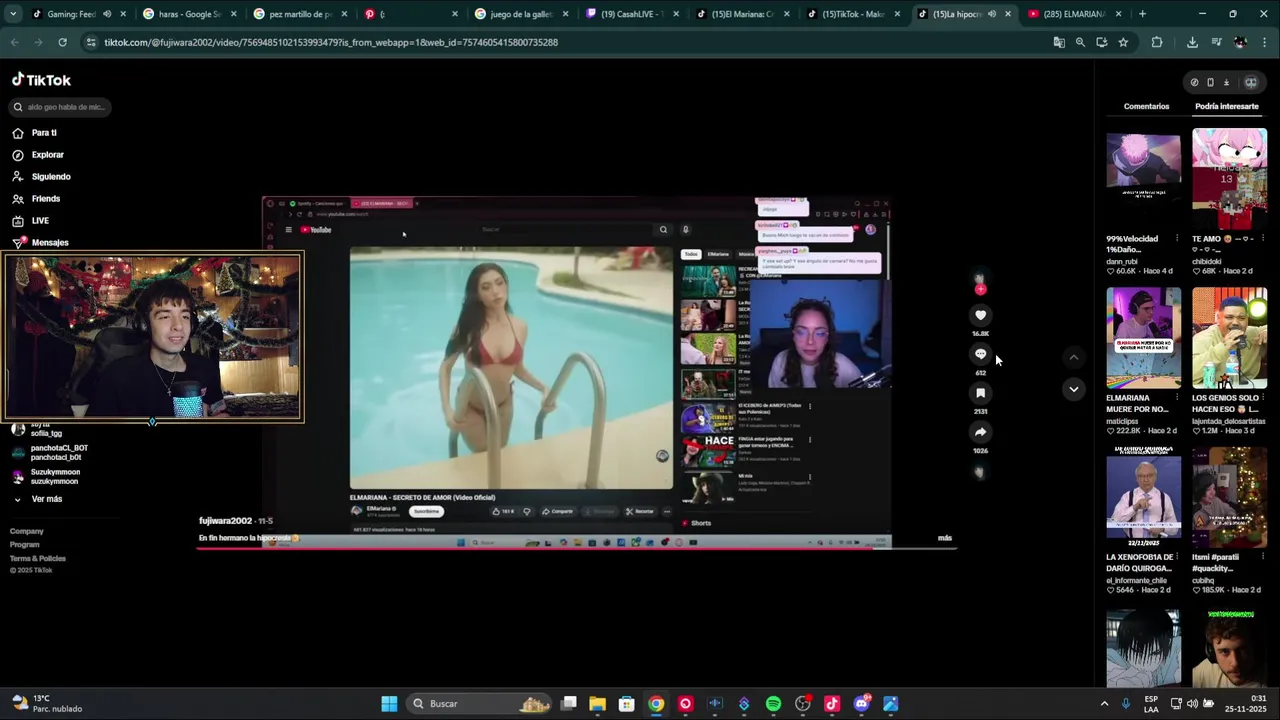Screen dimensions: 1280x720
Task: Open Google Translate page icon
Action: point(1059,42)
